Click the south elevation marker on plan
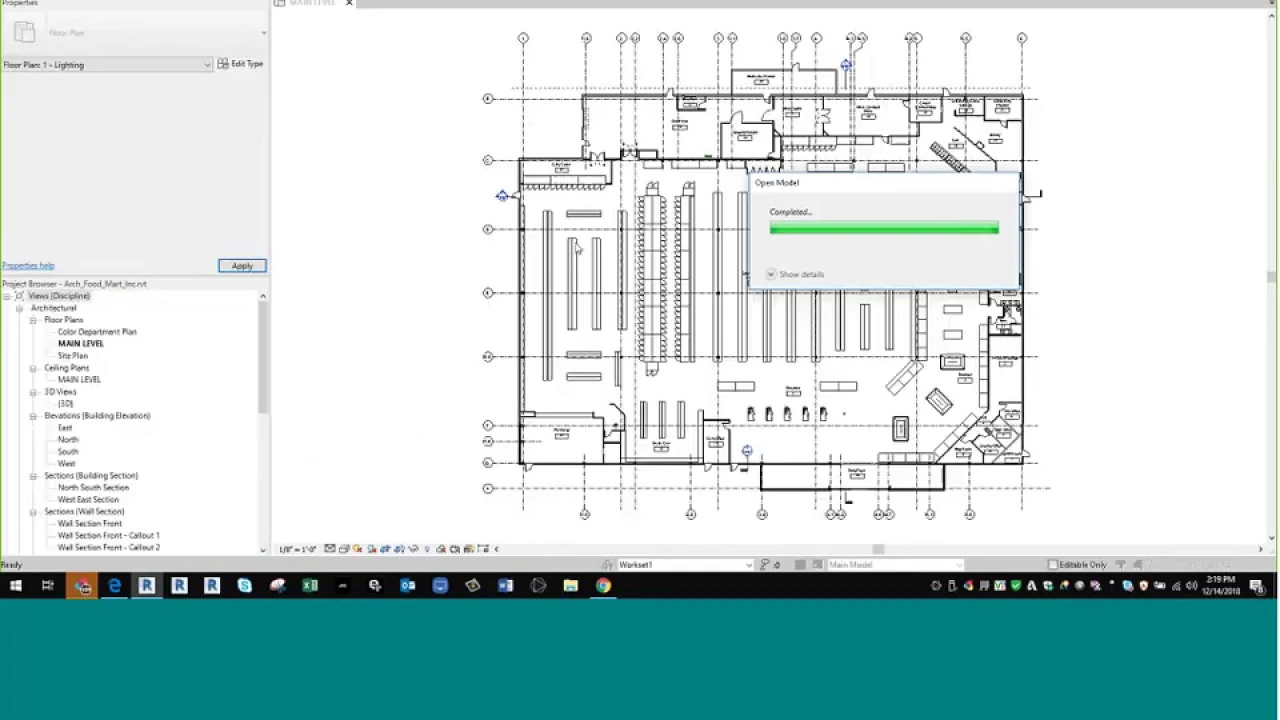The height and width of the screenshot is (720, 1280). click(747, 451)
